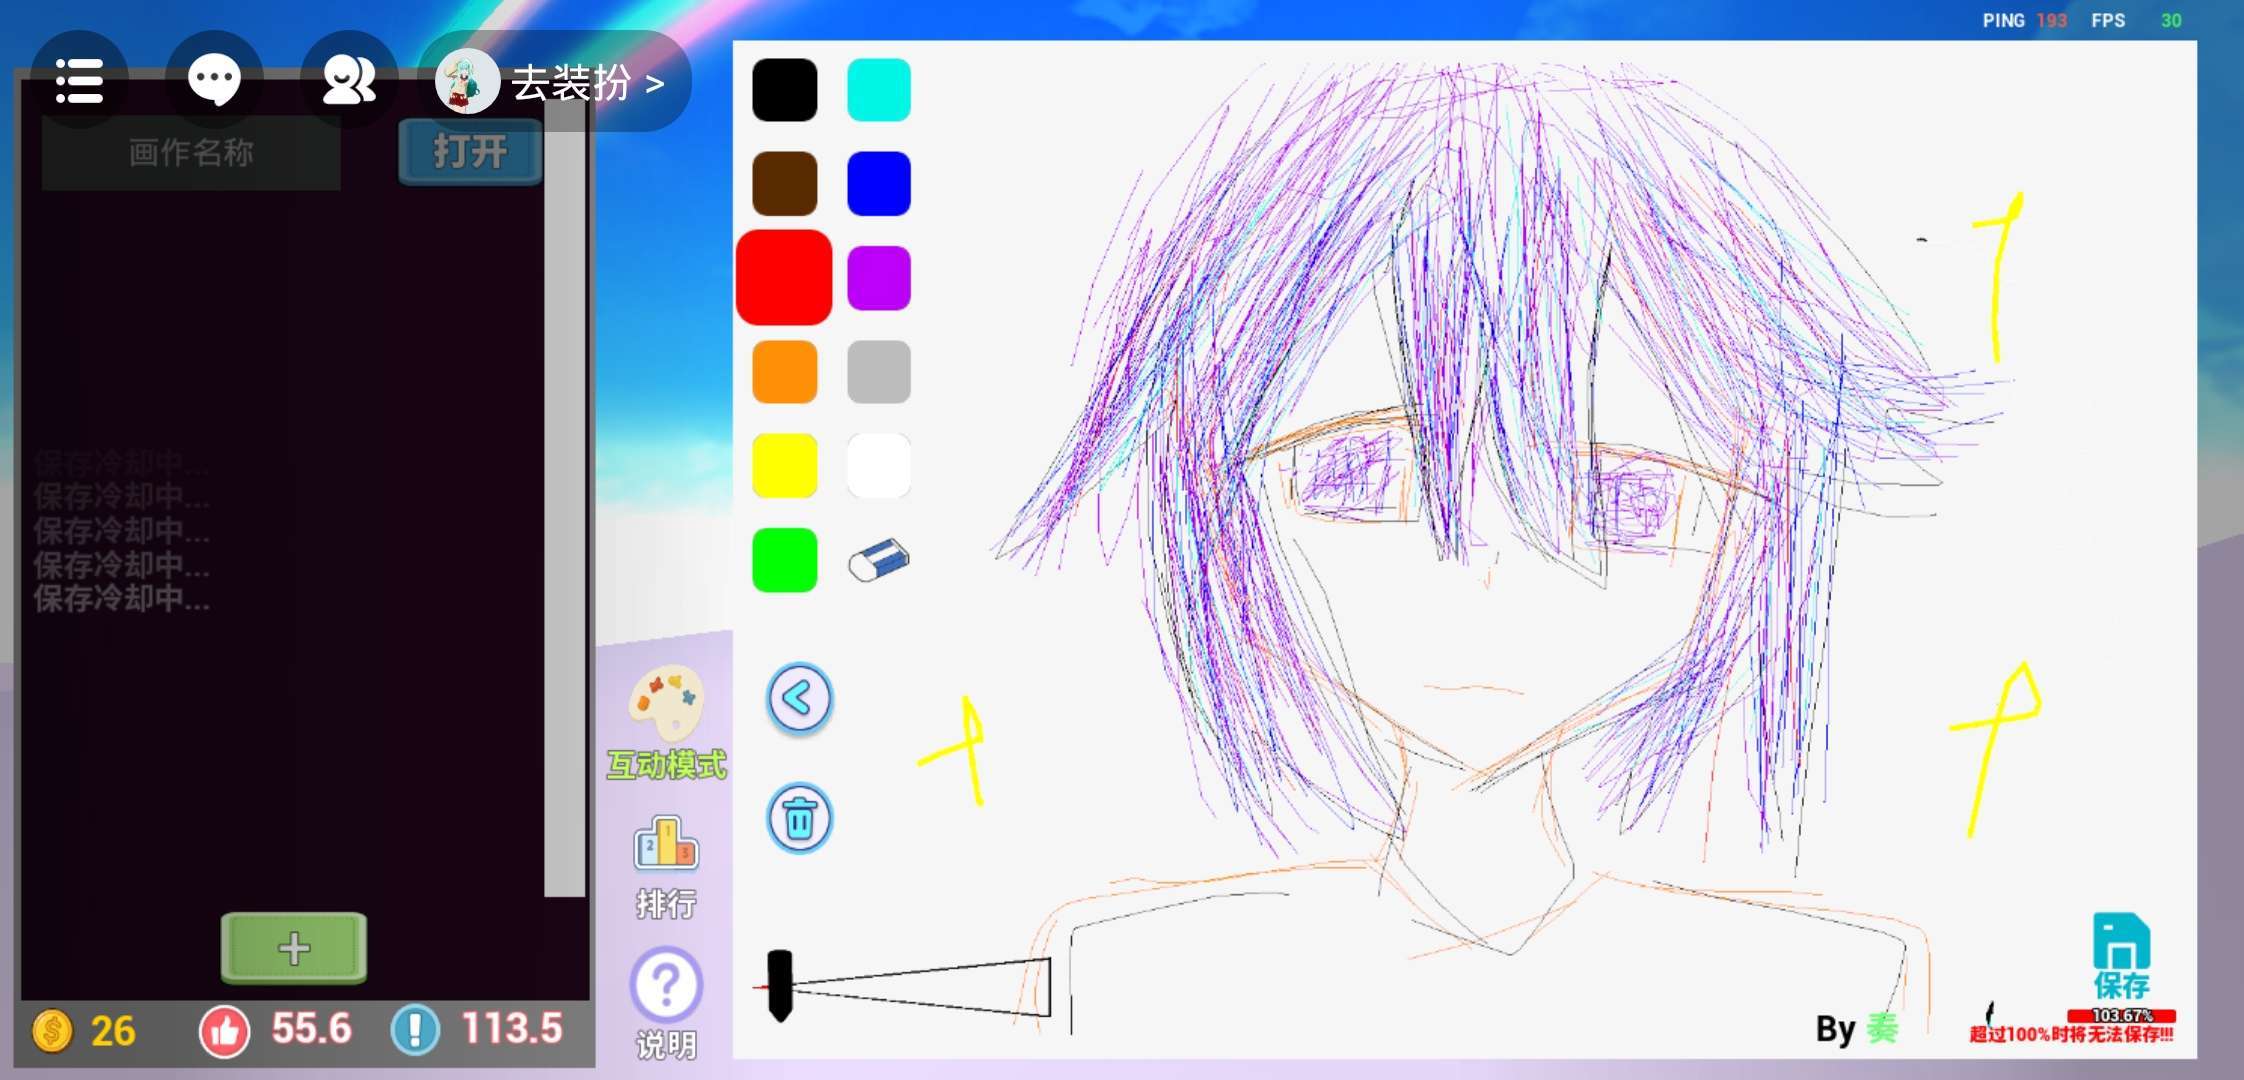The image size is (2244, 1080).
Task: Open the 说明 help question icon
Action: (x=666, y=985)
